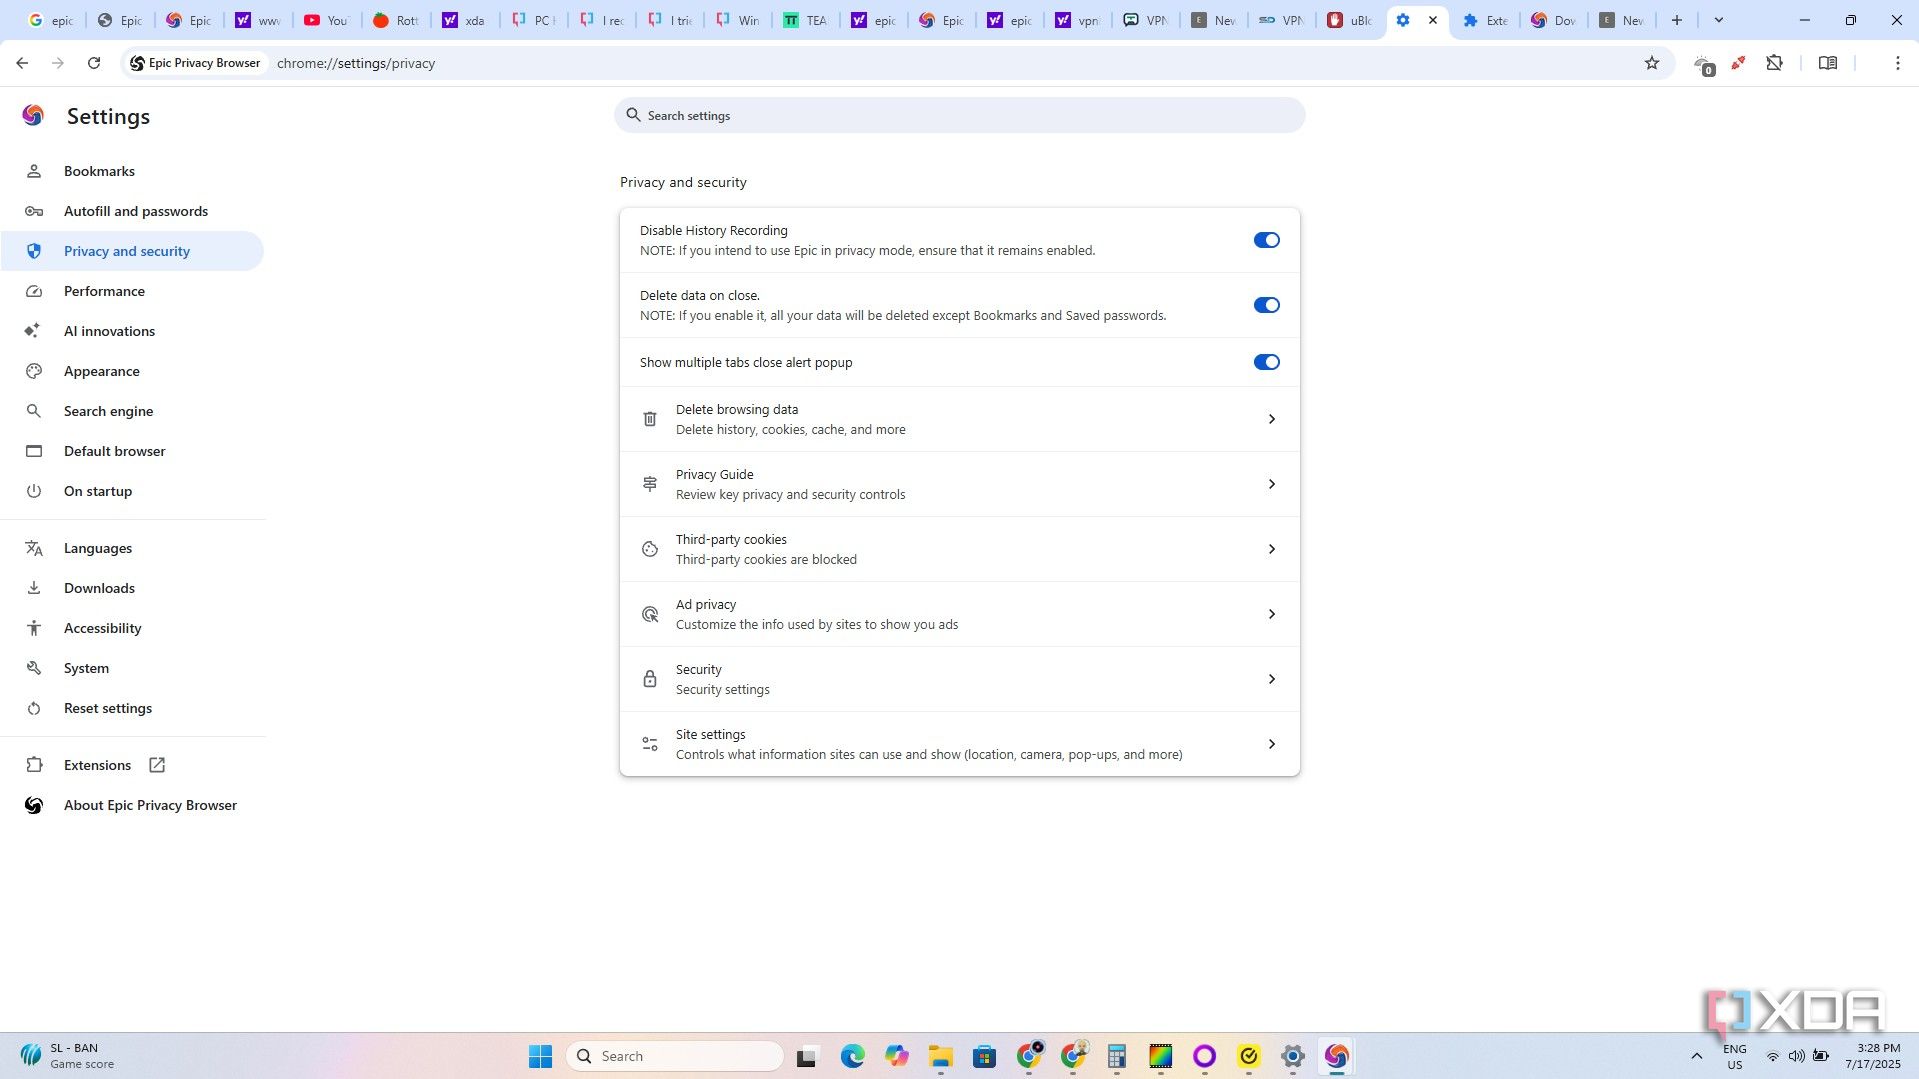Screen dimensions: 1919x1079
Task: Open Reset settings in sidebar
Action: pos(132,708)
